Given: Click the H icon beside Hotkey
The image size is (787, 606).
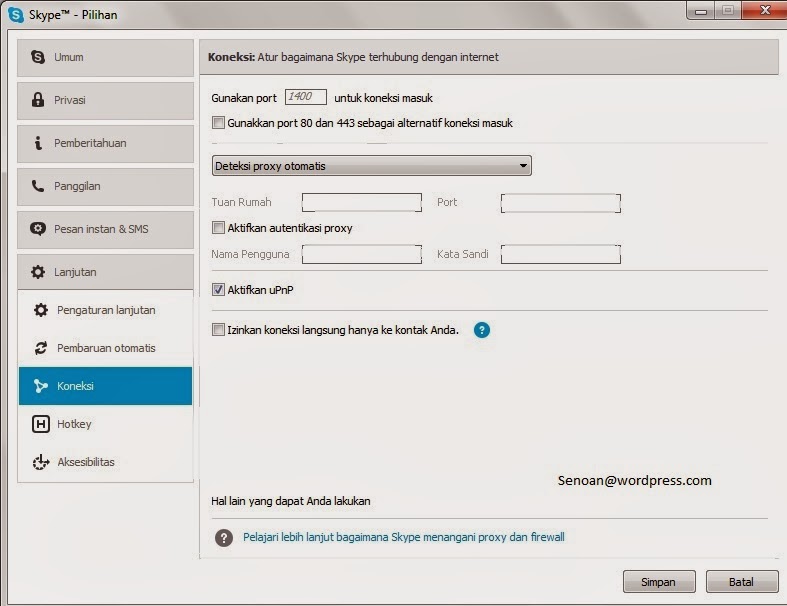Looking at the screenshot, I should pyautogui.click(x=41, y=424).
